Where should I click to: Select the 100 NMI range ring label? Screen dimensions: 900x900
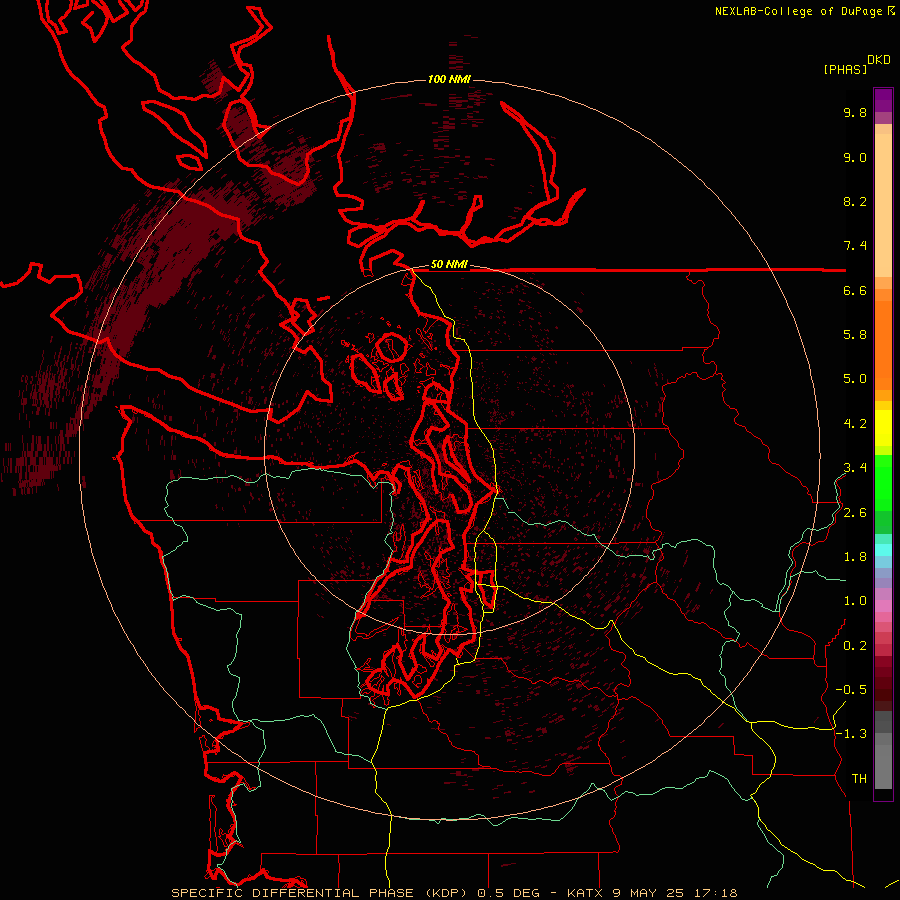point(449,79)
